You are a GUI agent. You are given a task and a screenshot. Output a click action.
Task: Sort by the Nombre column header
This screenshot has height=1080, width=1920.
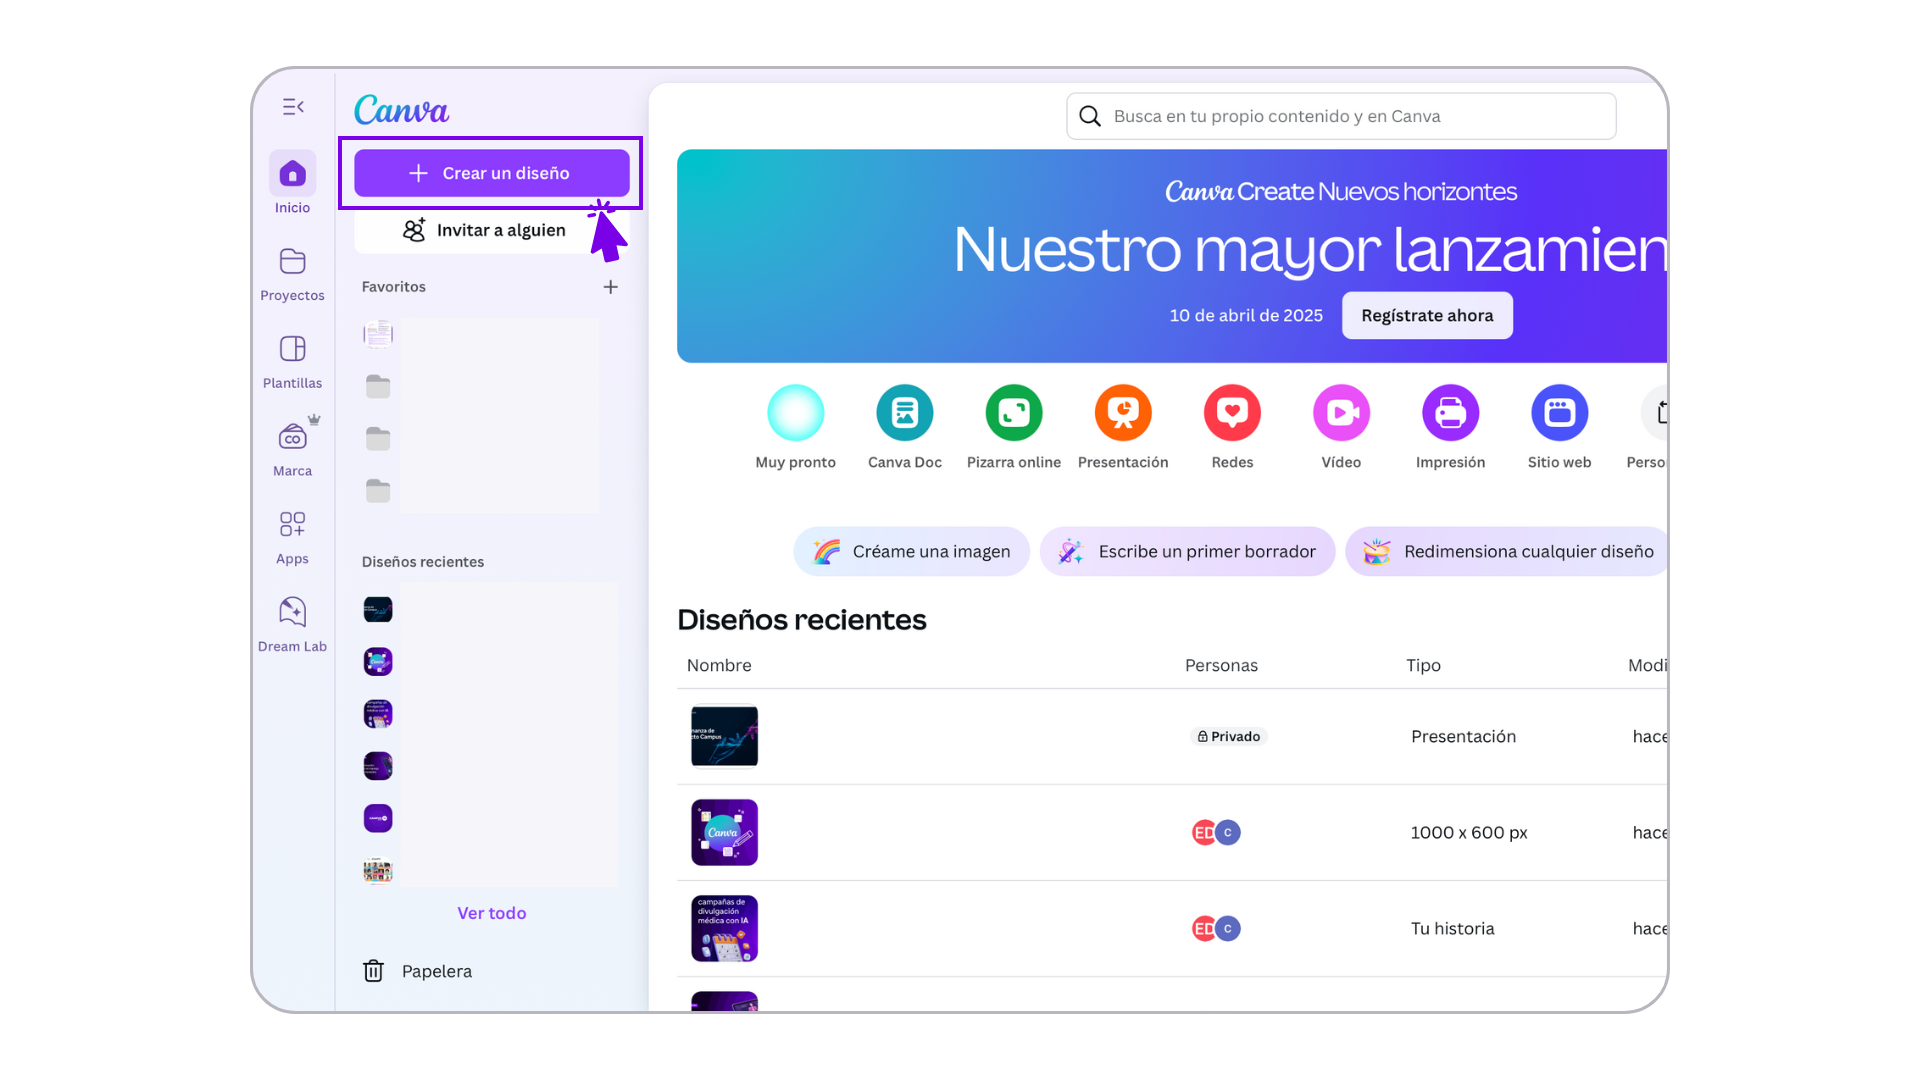(719, 666)
